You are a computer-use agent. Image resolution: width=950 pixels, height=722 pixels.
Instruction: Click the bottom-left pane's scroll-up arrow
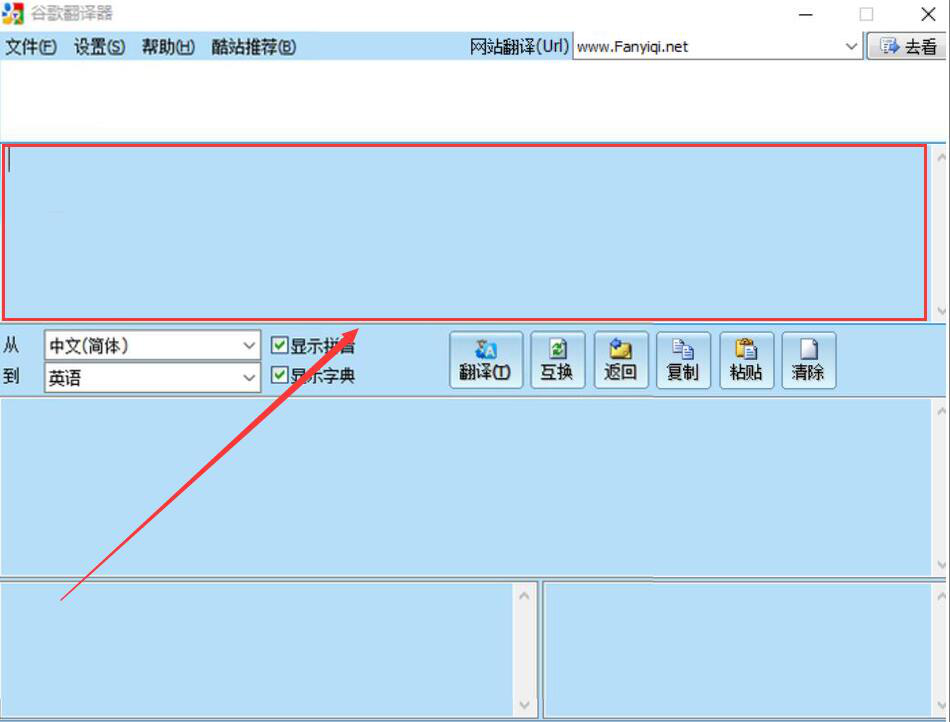525,596
